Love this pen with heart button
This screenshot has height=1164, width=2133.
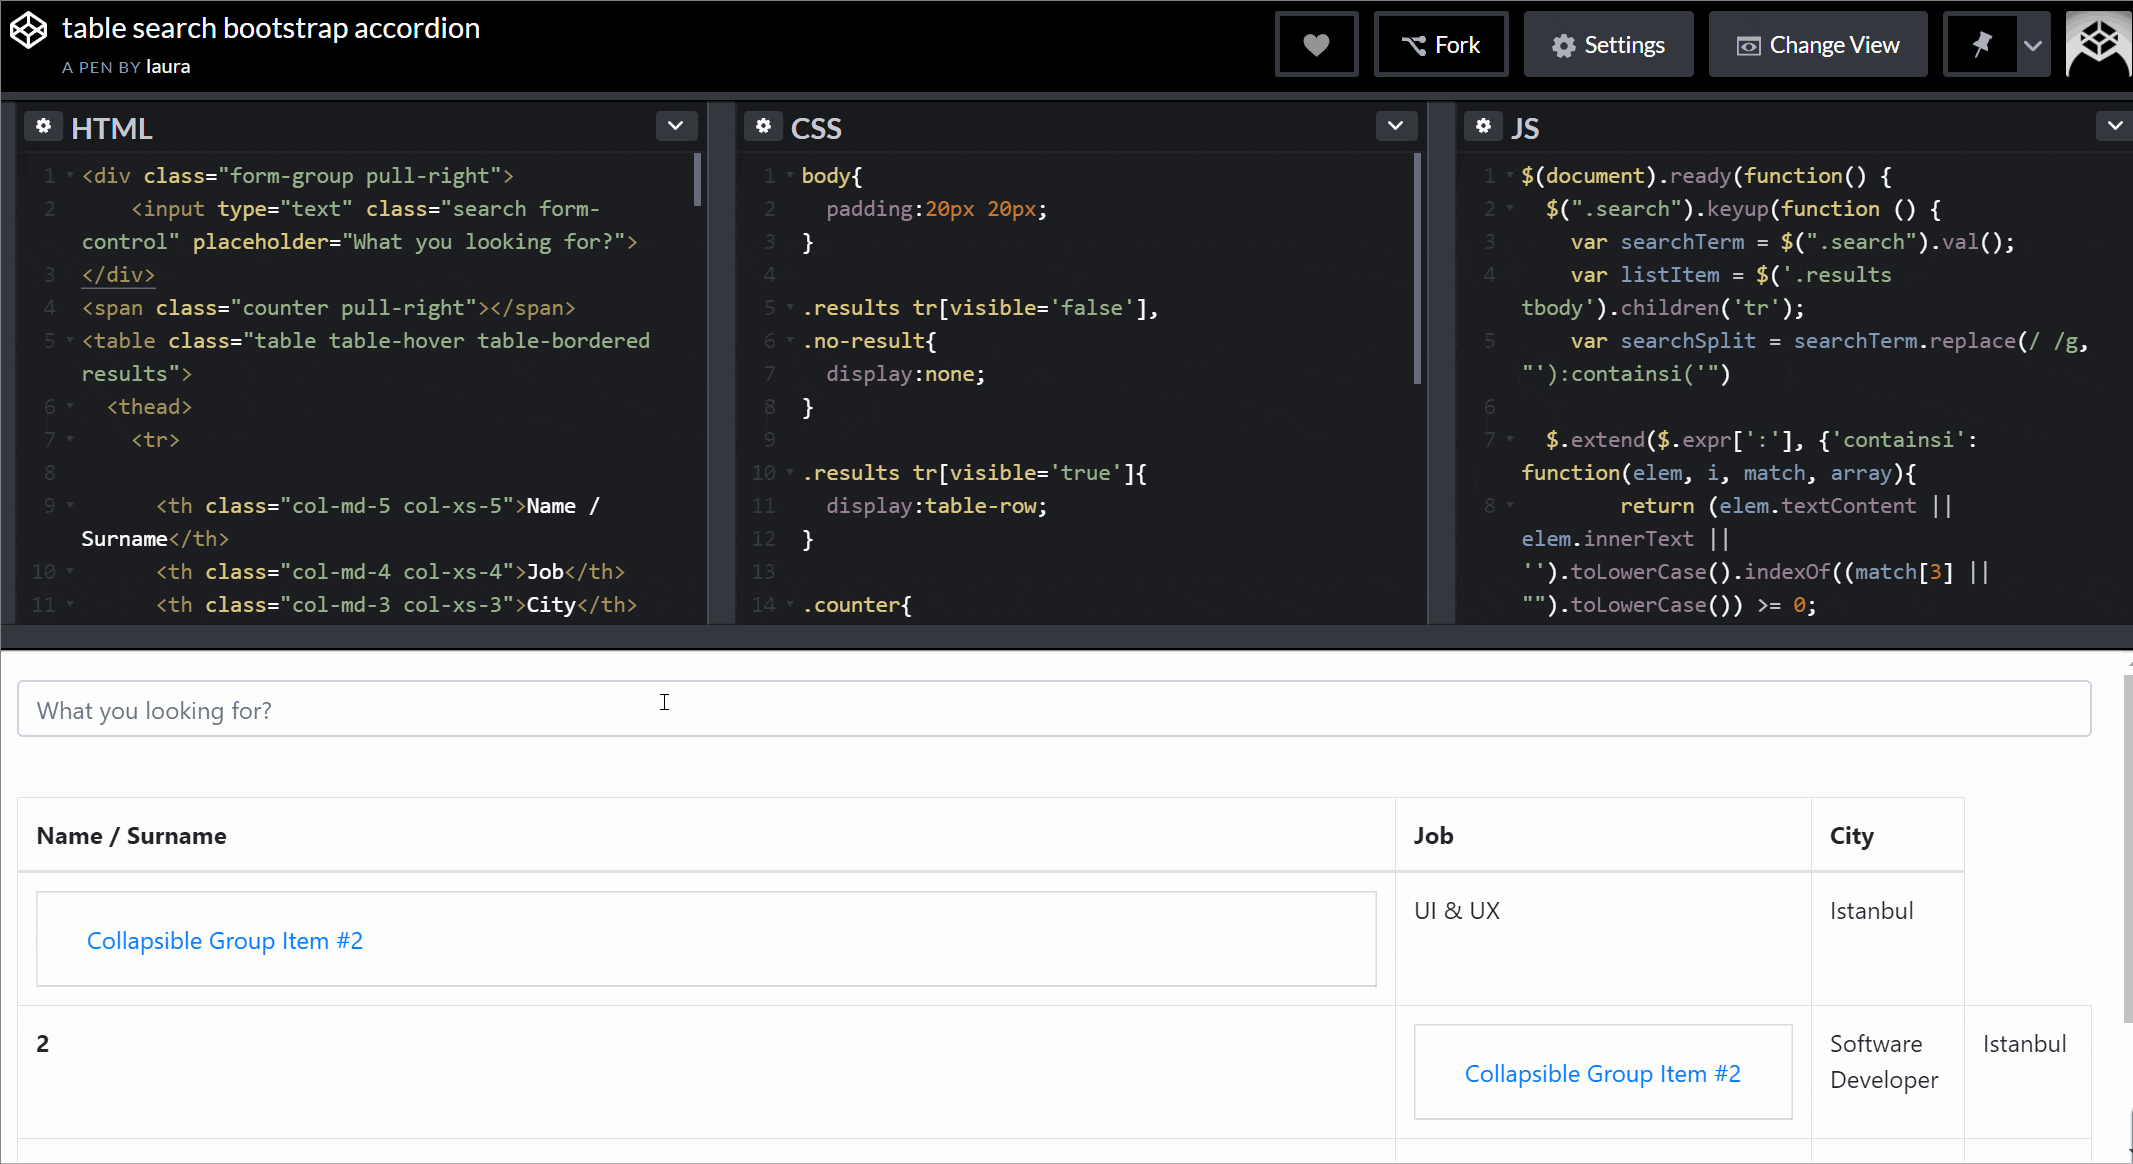pos(1316,45)
